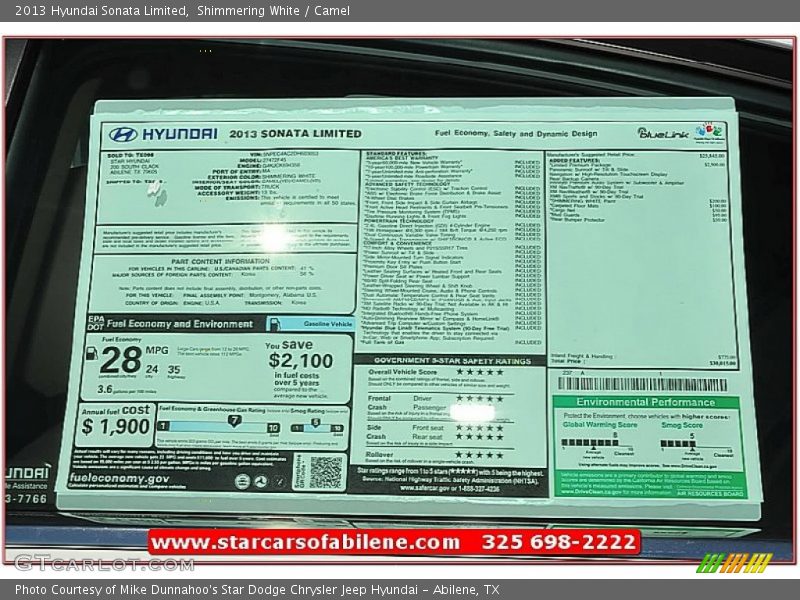Click the '$1,900' annual fuel cost
Viewport: 800px width, 600px height.
116,427
